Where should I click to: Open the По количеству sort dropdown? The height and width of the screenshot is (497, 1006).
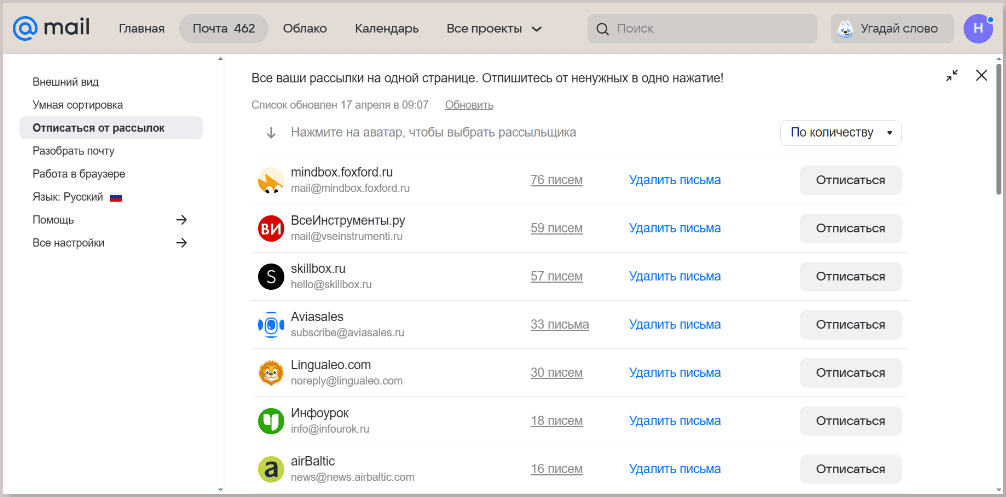(840, 133)
